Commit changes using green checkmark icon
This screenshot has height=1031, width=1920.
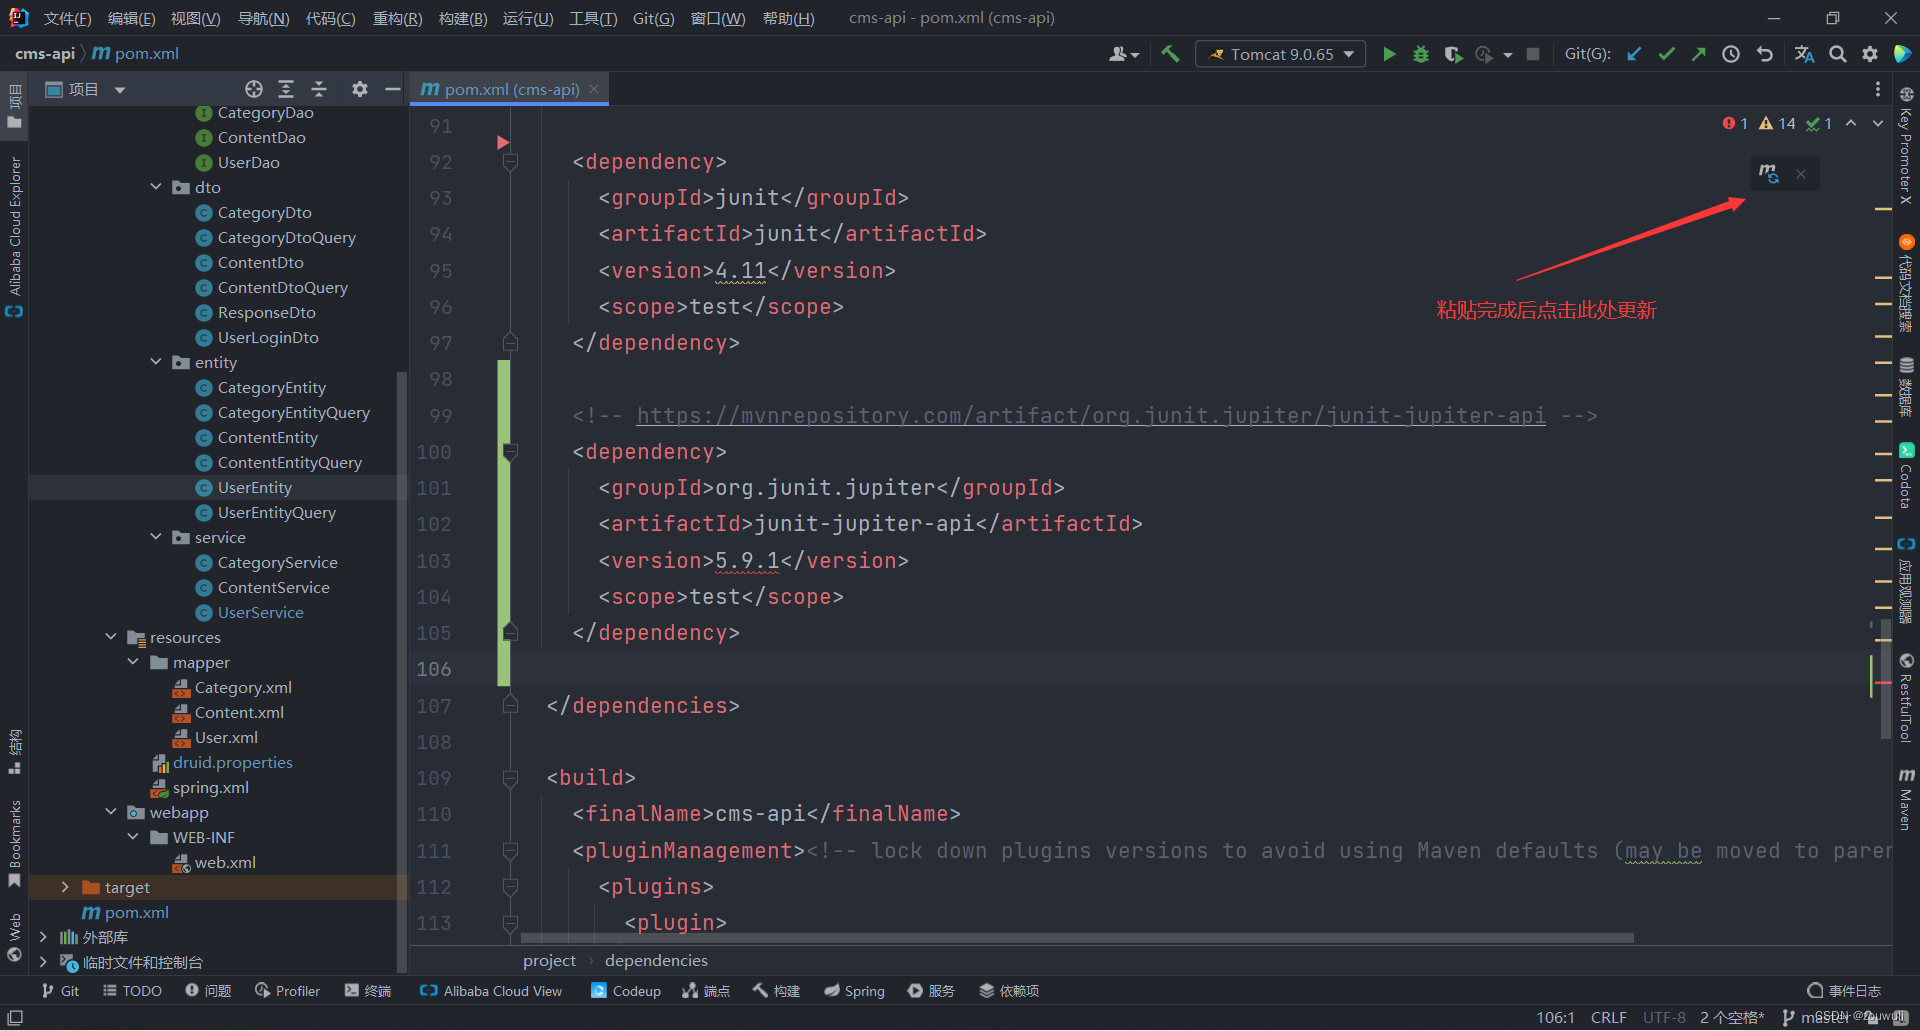1666,54
